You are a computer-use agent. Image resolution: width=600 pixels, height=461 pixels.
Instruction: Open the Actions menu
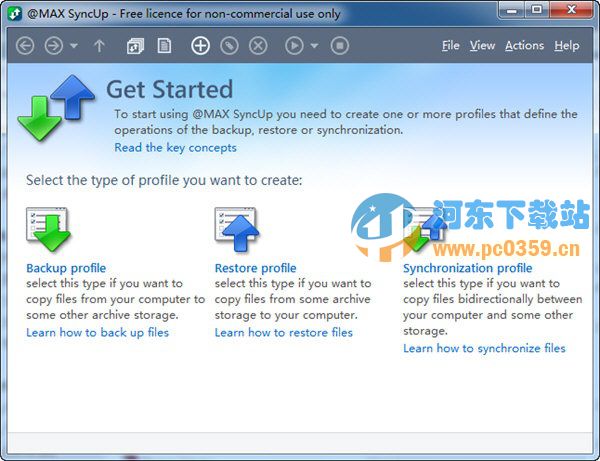click(524, 46)
